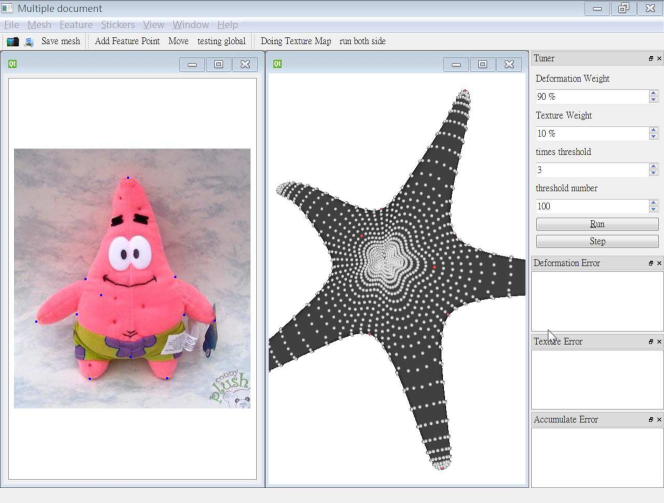Minimize the Patrick photo subwindow
Screen dimensions: 664x503
[192, 64]
